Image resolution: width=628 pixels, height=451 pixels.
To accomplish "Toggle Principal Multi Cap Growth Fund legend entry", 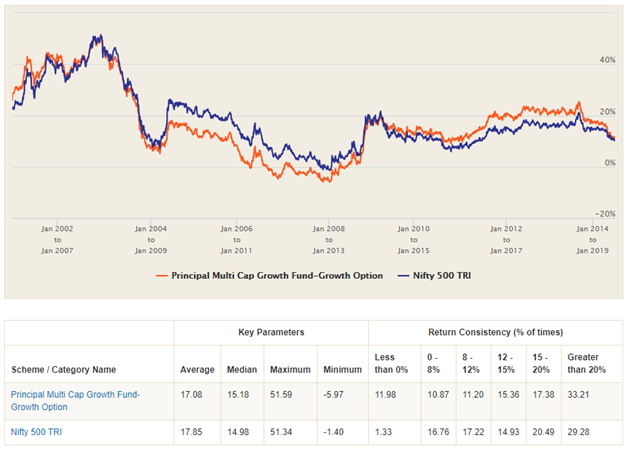I will click(x=278, y=275).
